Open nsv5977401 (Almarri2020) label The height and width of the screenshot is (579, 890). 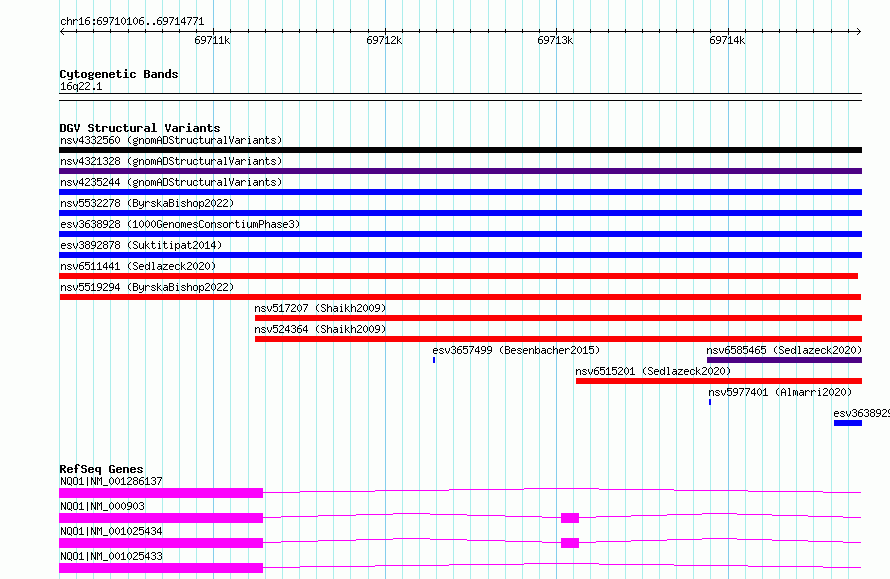pos(780,392)
